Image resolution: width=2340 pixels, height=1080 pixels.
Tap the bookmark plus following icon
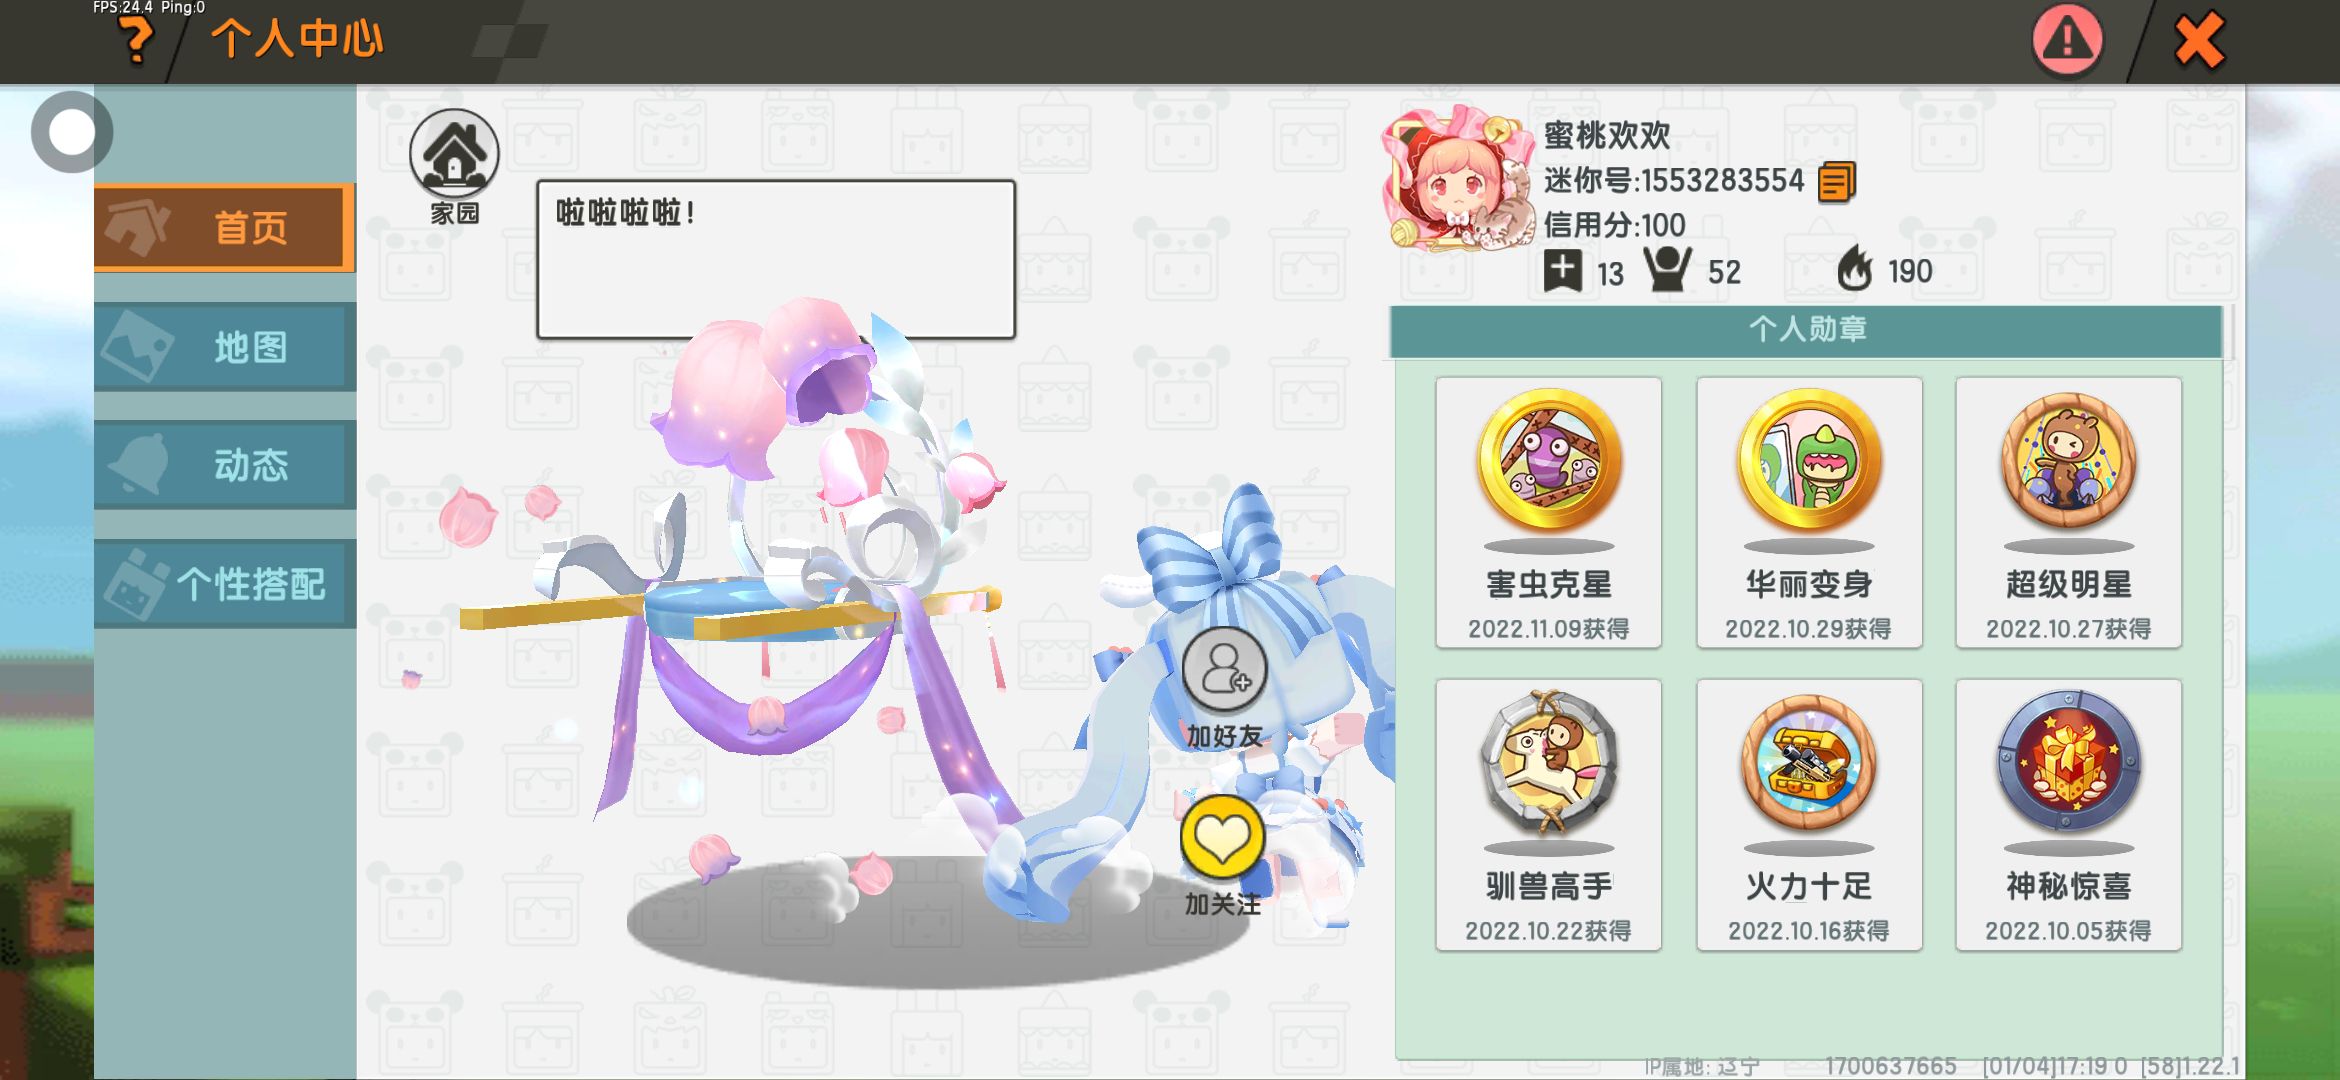(x=1563, y=271)
